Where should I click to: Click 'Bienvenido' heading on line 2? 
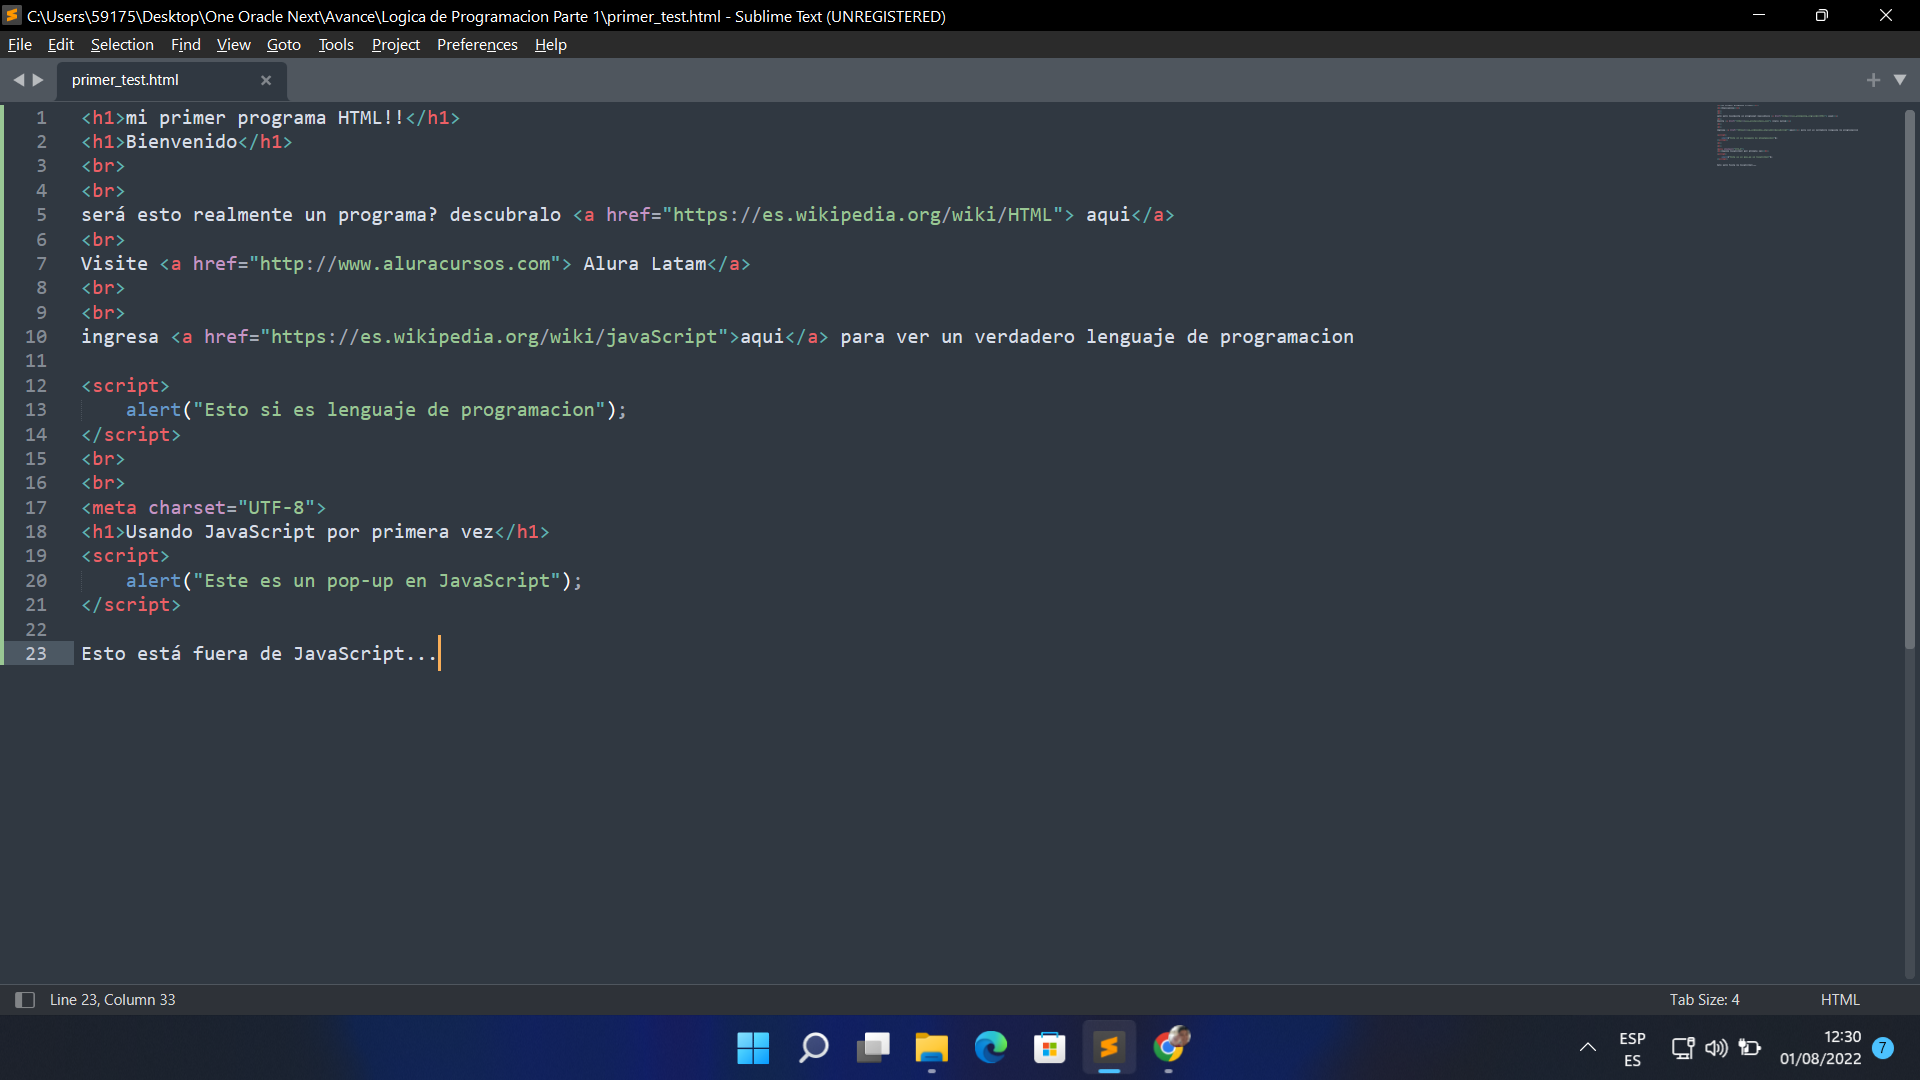[181, 142]
